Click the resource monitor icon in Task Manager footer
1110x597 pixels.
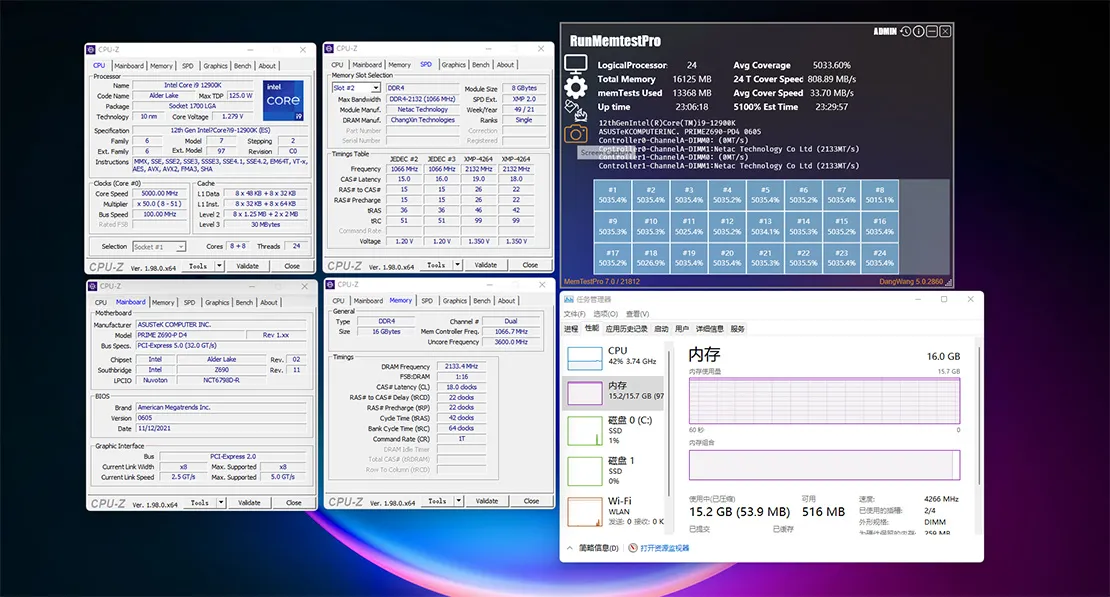coord(633,548)
